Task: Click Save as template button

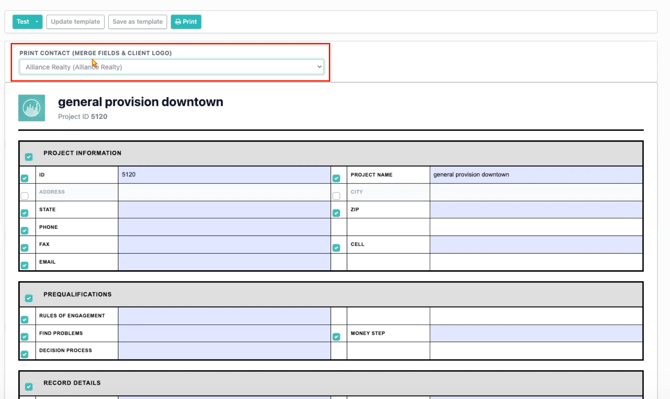Action: pyautogui.click(x=138, y=22)
